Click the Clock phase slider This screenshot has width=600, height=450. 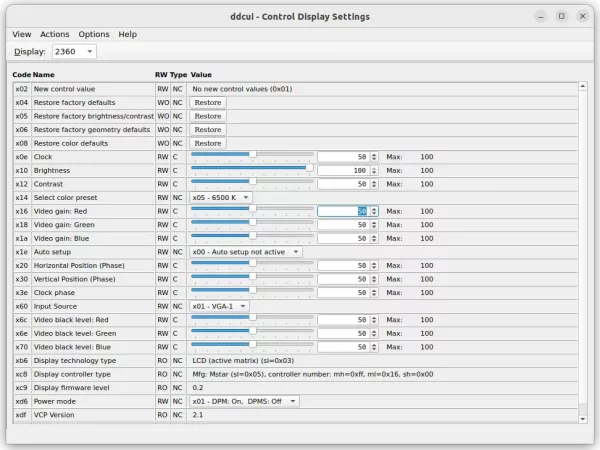point(252,291)
